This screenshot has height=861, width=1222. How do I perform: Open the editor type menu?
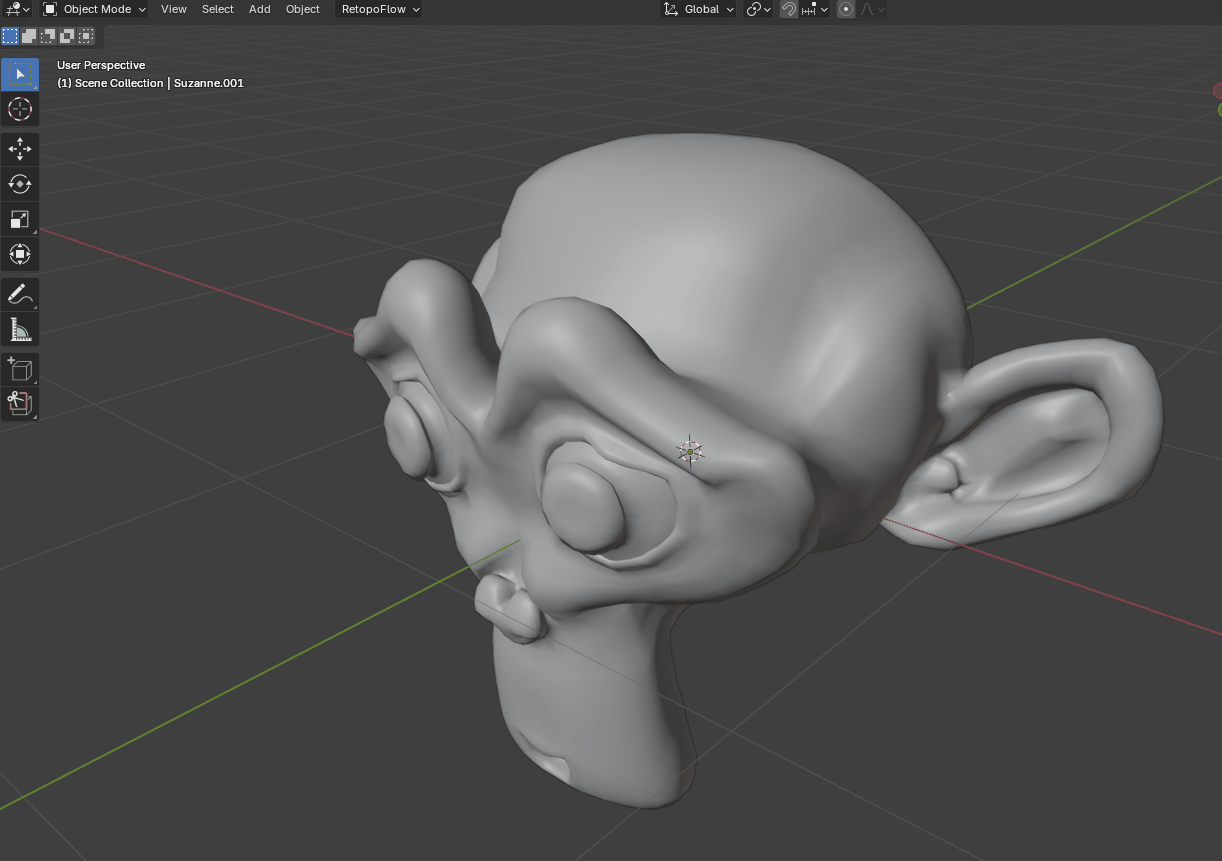tap(17, 9)
